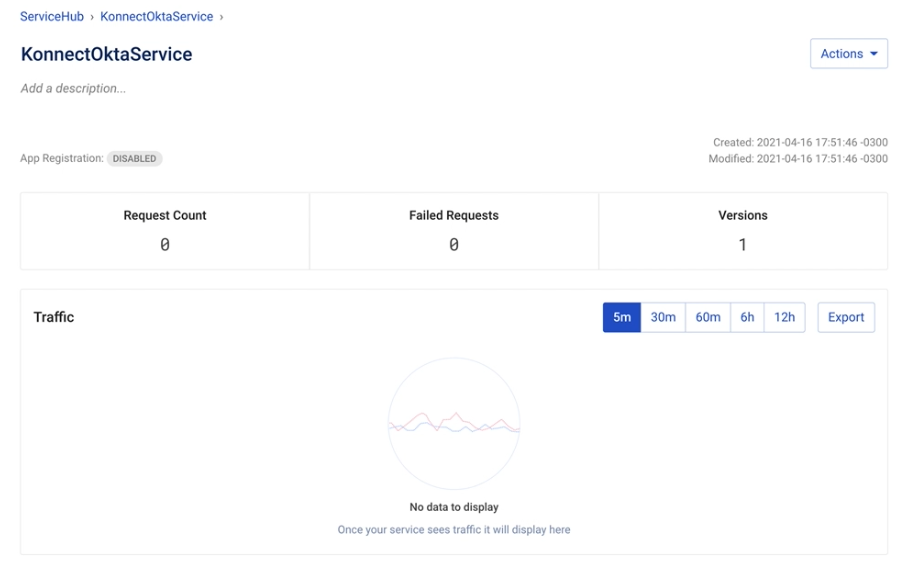Open the Actions dropdown menu
908x563 pixels.
click(848, 54)
